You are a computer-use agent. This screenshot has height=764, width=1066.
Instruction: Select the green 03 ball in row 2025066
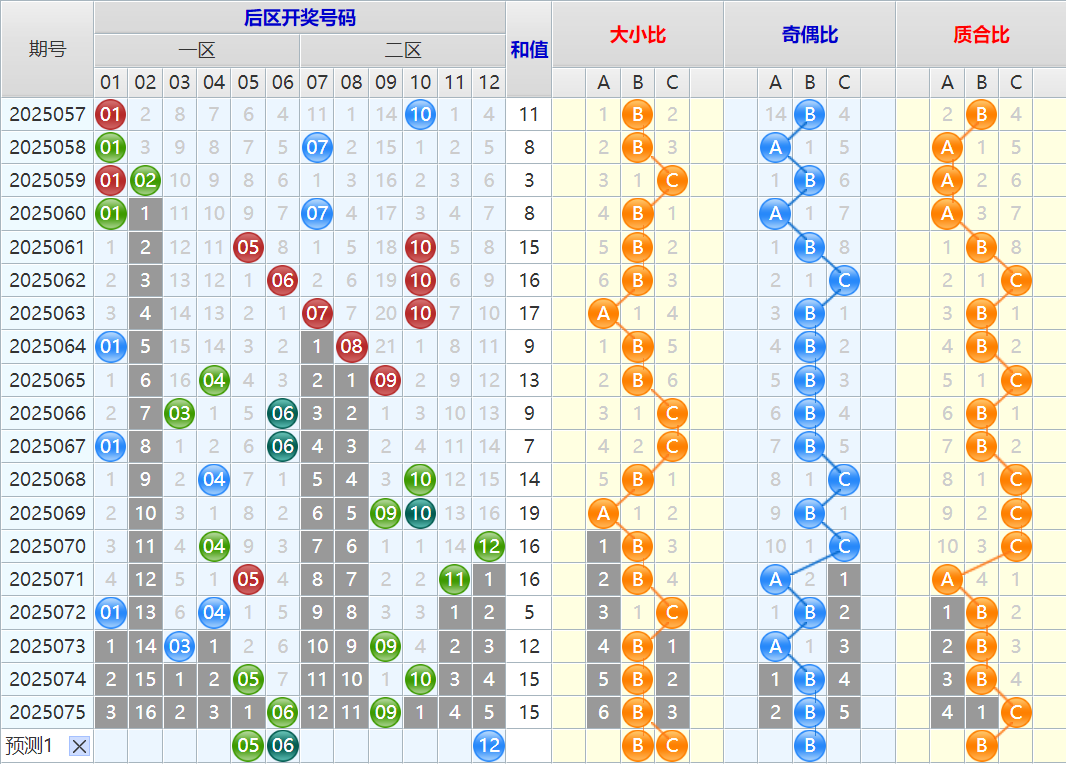[179, 413]
